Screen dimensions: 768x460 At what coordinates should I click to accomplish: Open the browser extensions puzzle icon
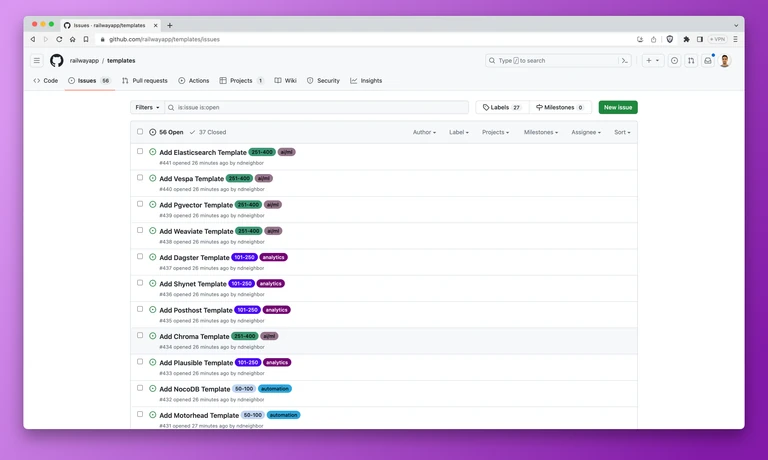pyautogui.click(x=686, y=39)
